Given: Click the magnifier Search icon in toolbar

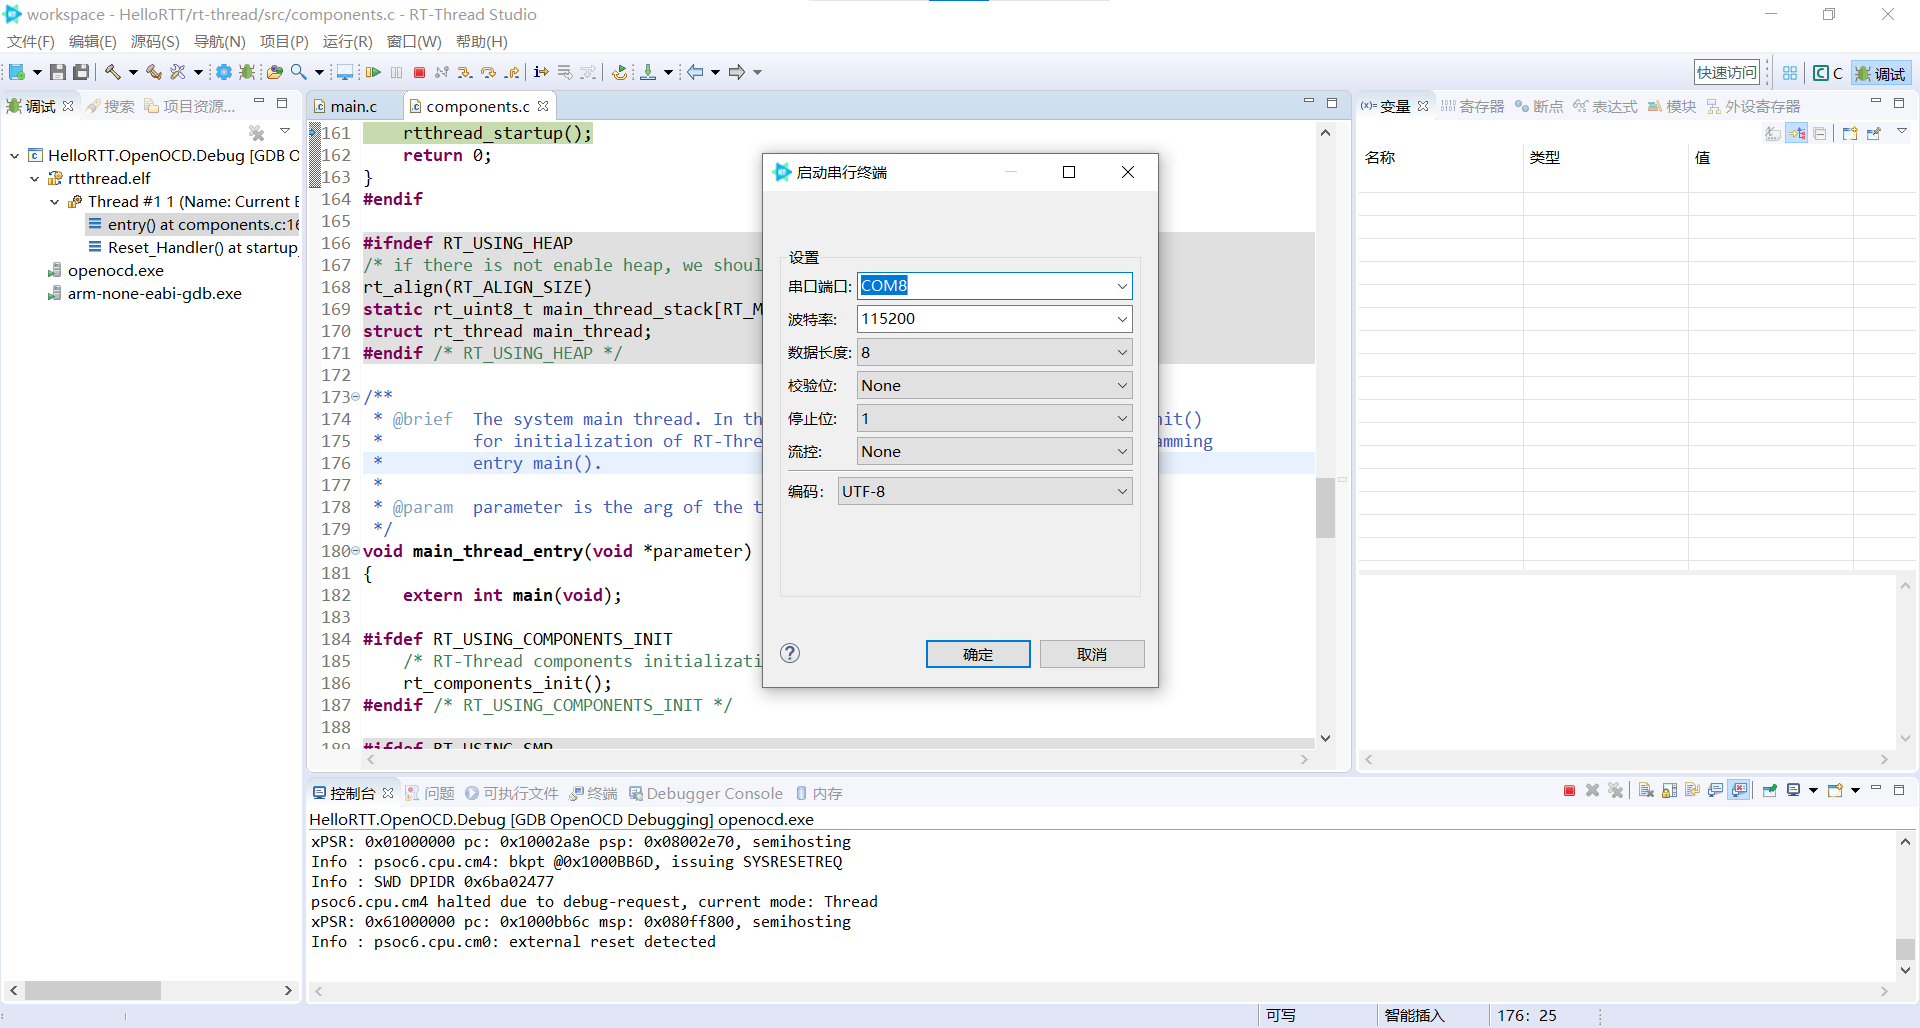Looking at the screenshot, I should [298, 72].
